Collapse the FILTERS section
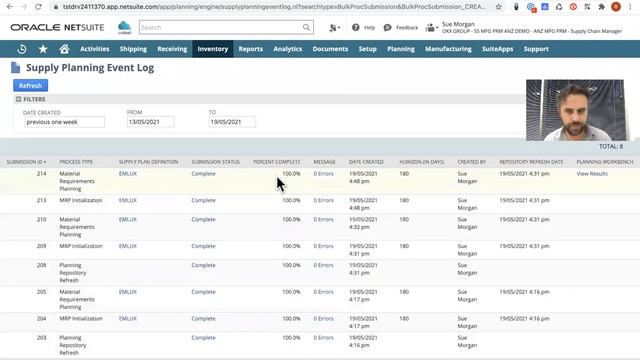This screenshot has height=360, width=640. click(18, 99)
